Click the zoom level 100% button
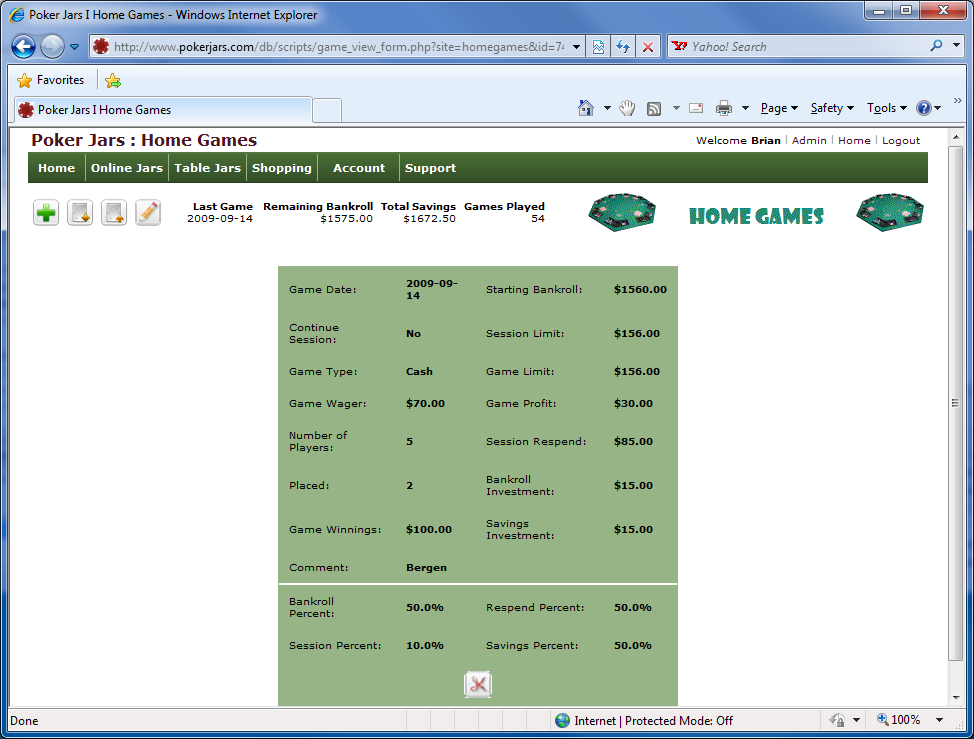This screenshot has height=739, width=974. click(x=899, y=720)
